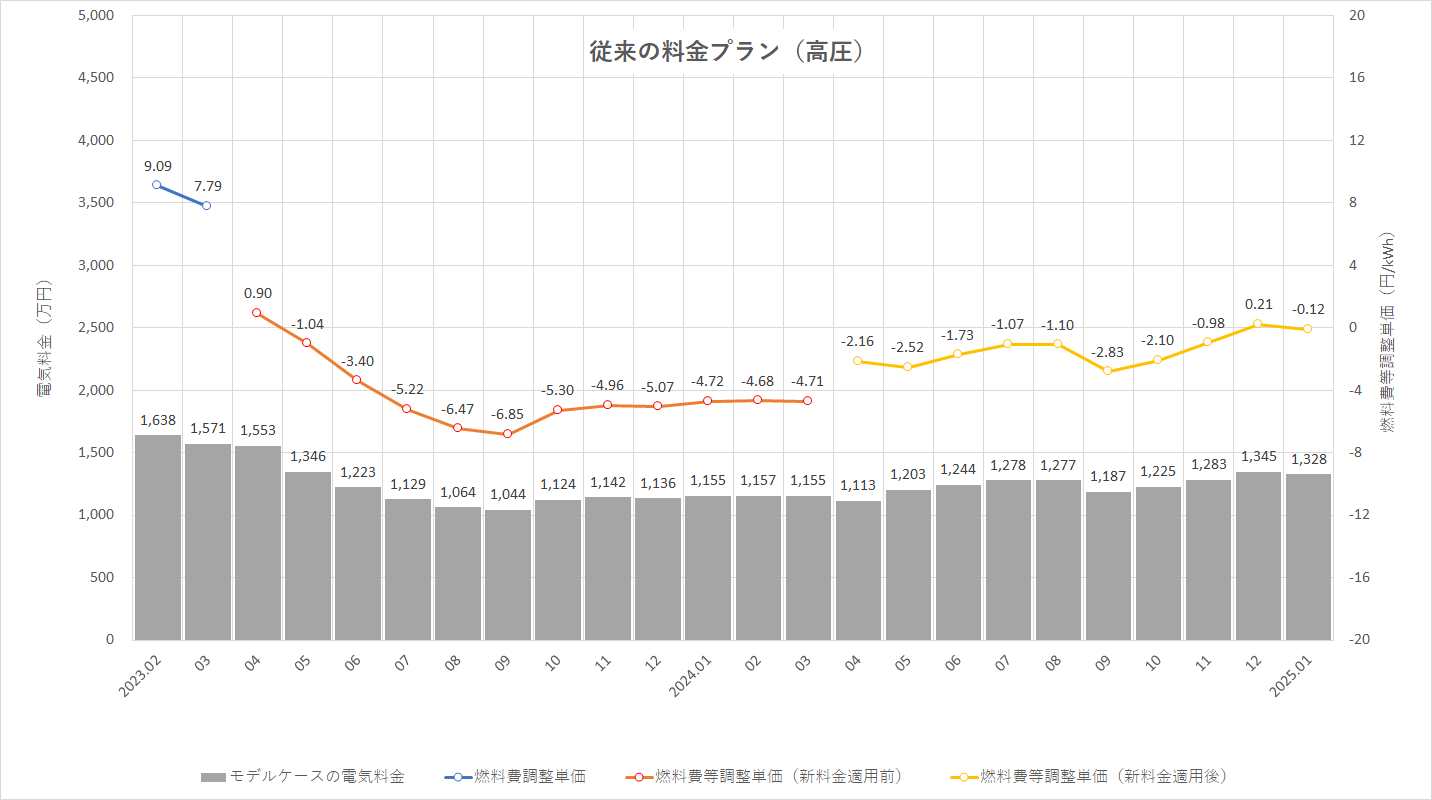Click left axis value 3,500

(x=96, y=203)
